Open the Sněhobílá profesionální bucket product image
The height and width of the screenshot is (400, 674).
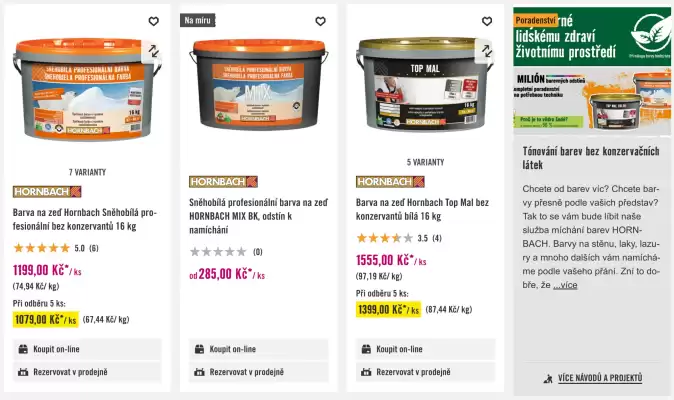tap(87, 89)
